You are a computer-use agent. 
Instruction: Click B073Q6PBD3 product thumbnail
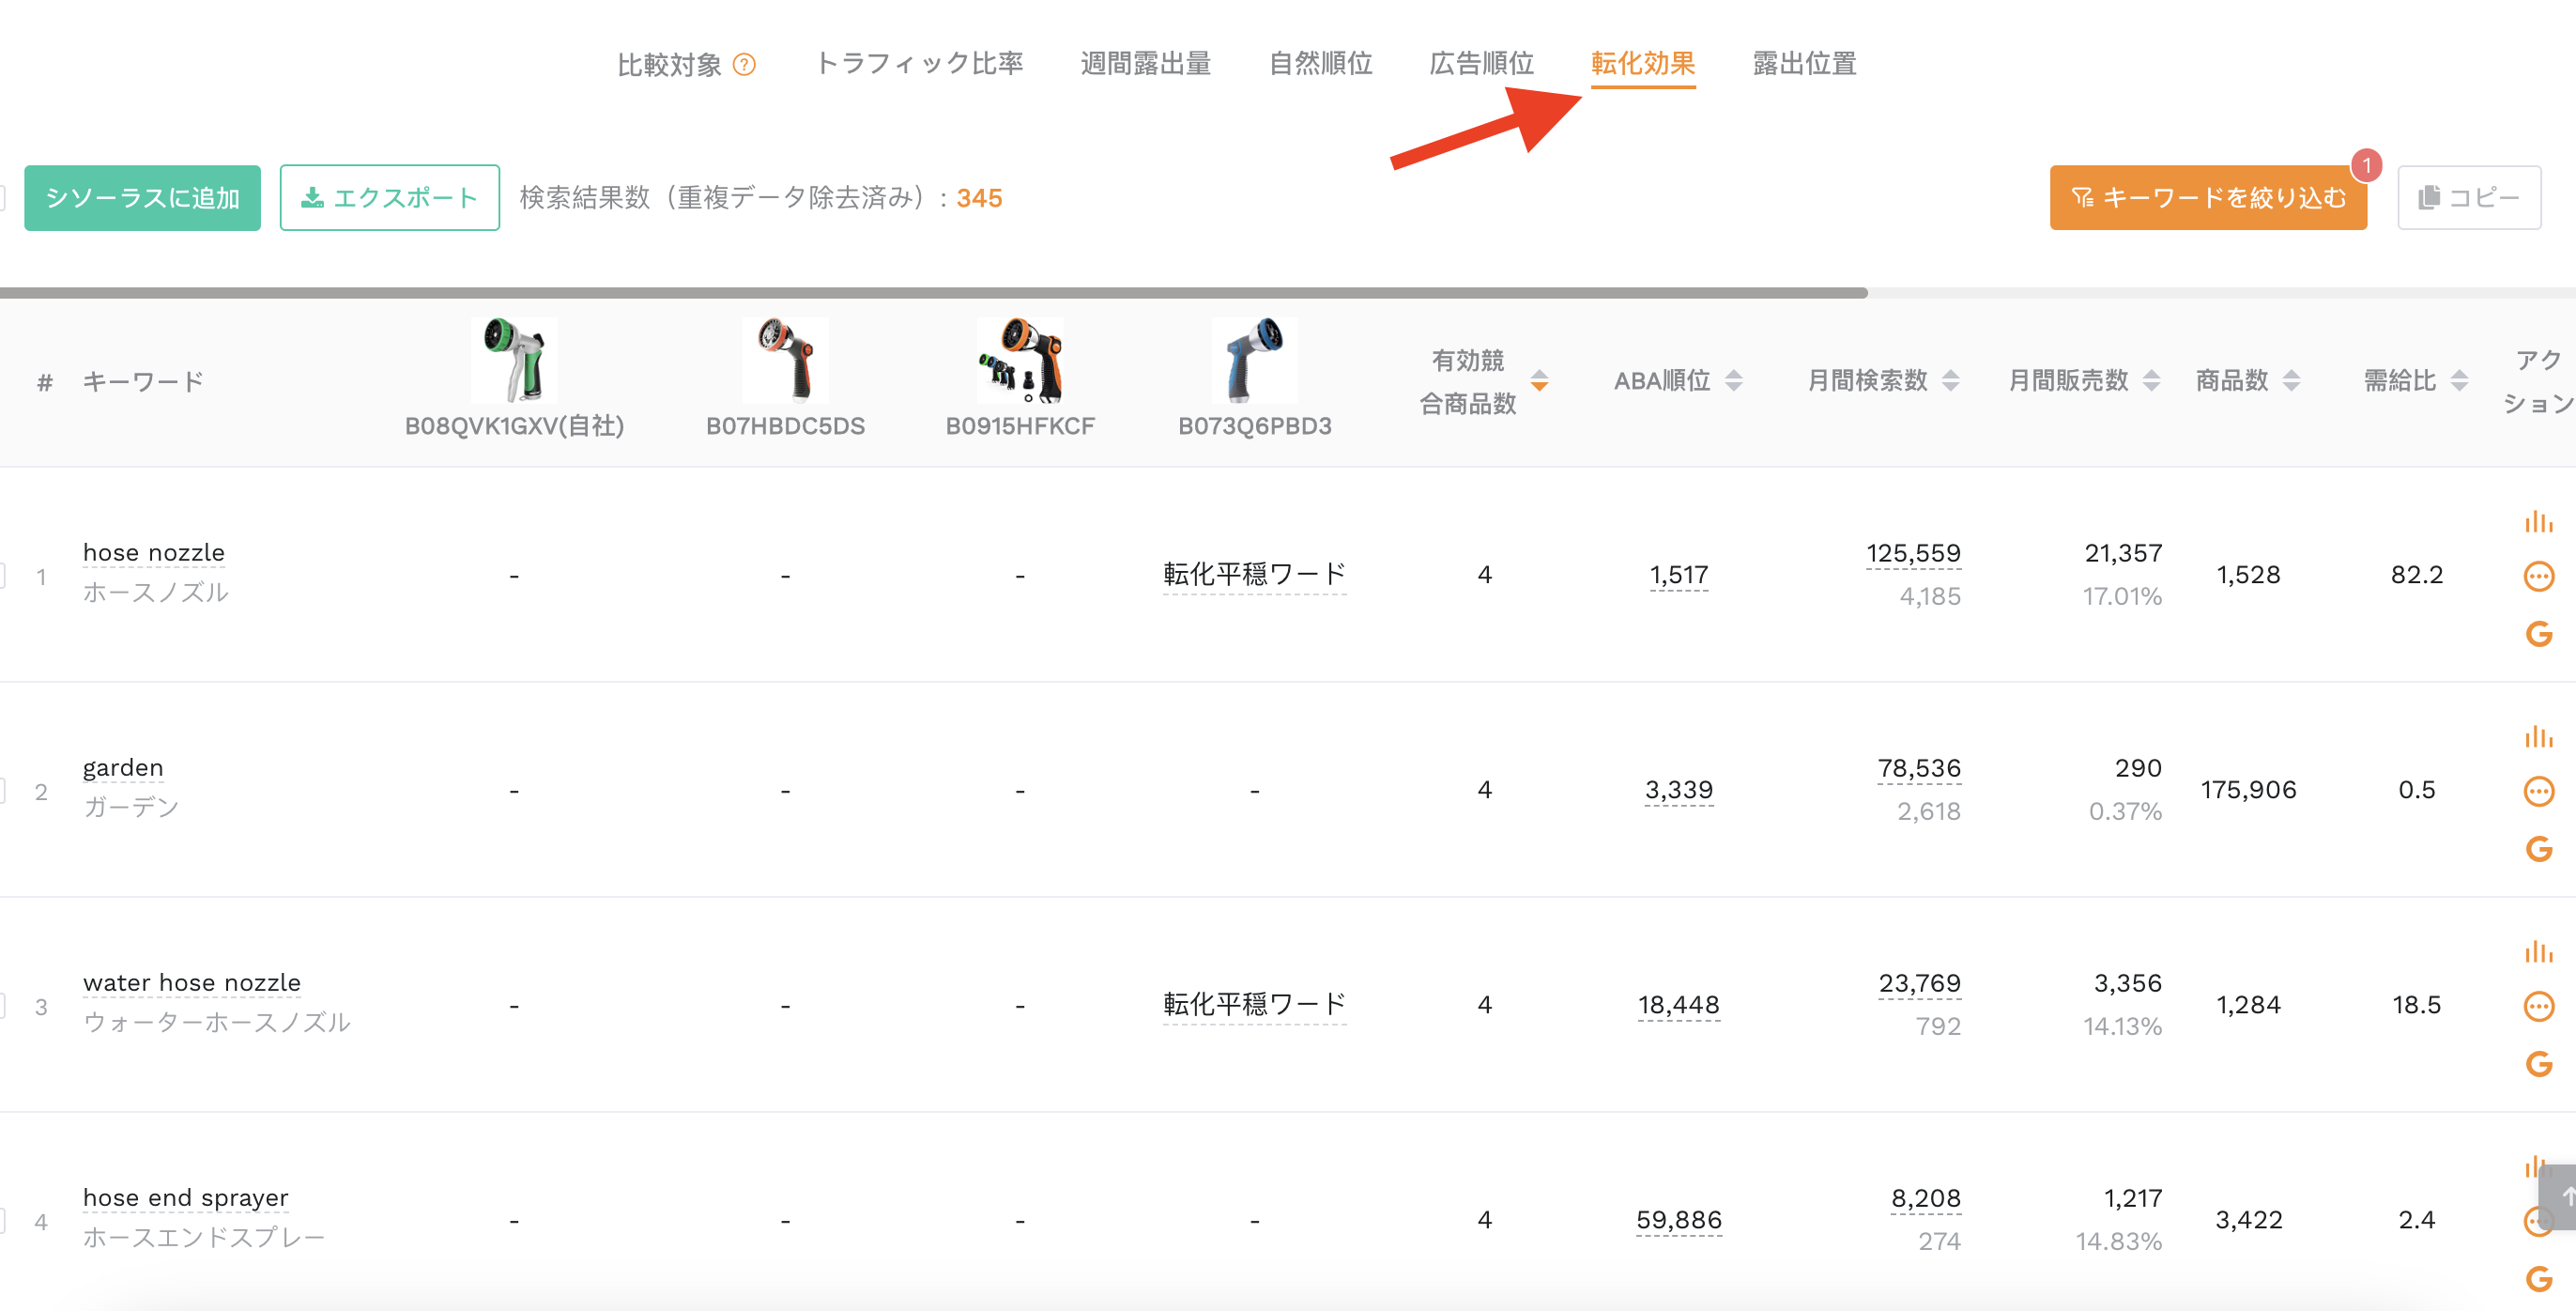(x=1254, y=360)
